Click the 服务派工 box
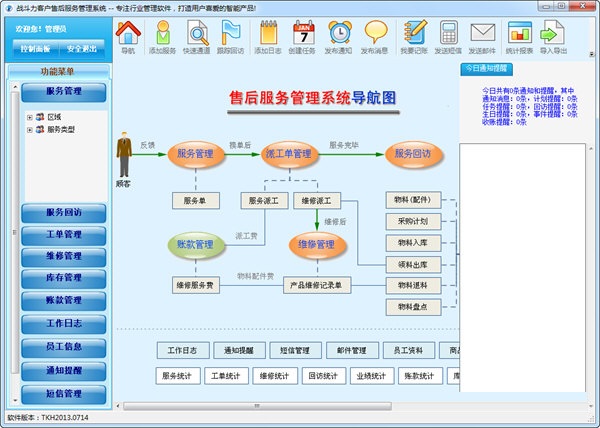 pyautogui.click(x=264, y=201)
